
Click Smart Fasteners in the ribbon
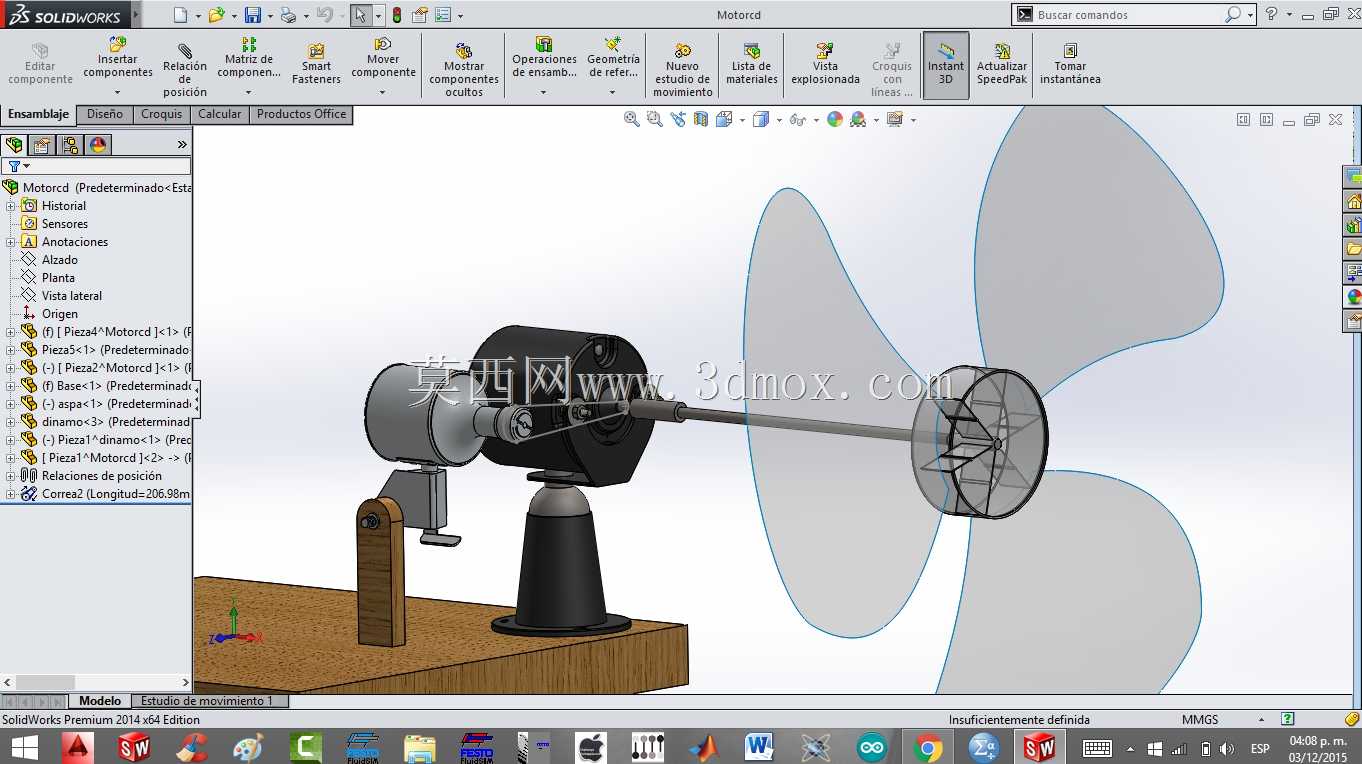[316, 64]
